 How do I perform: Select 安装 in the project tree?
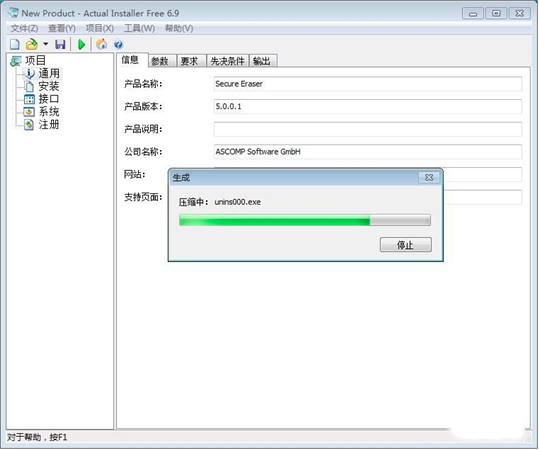pyautogui.click(x=48, y=86)
